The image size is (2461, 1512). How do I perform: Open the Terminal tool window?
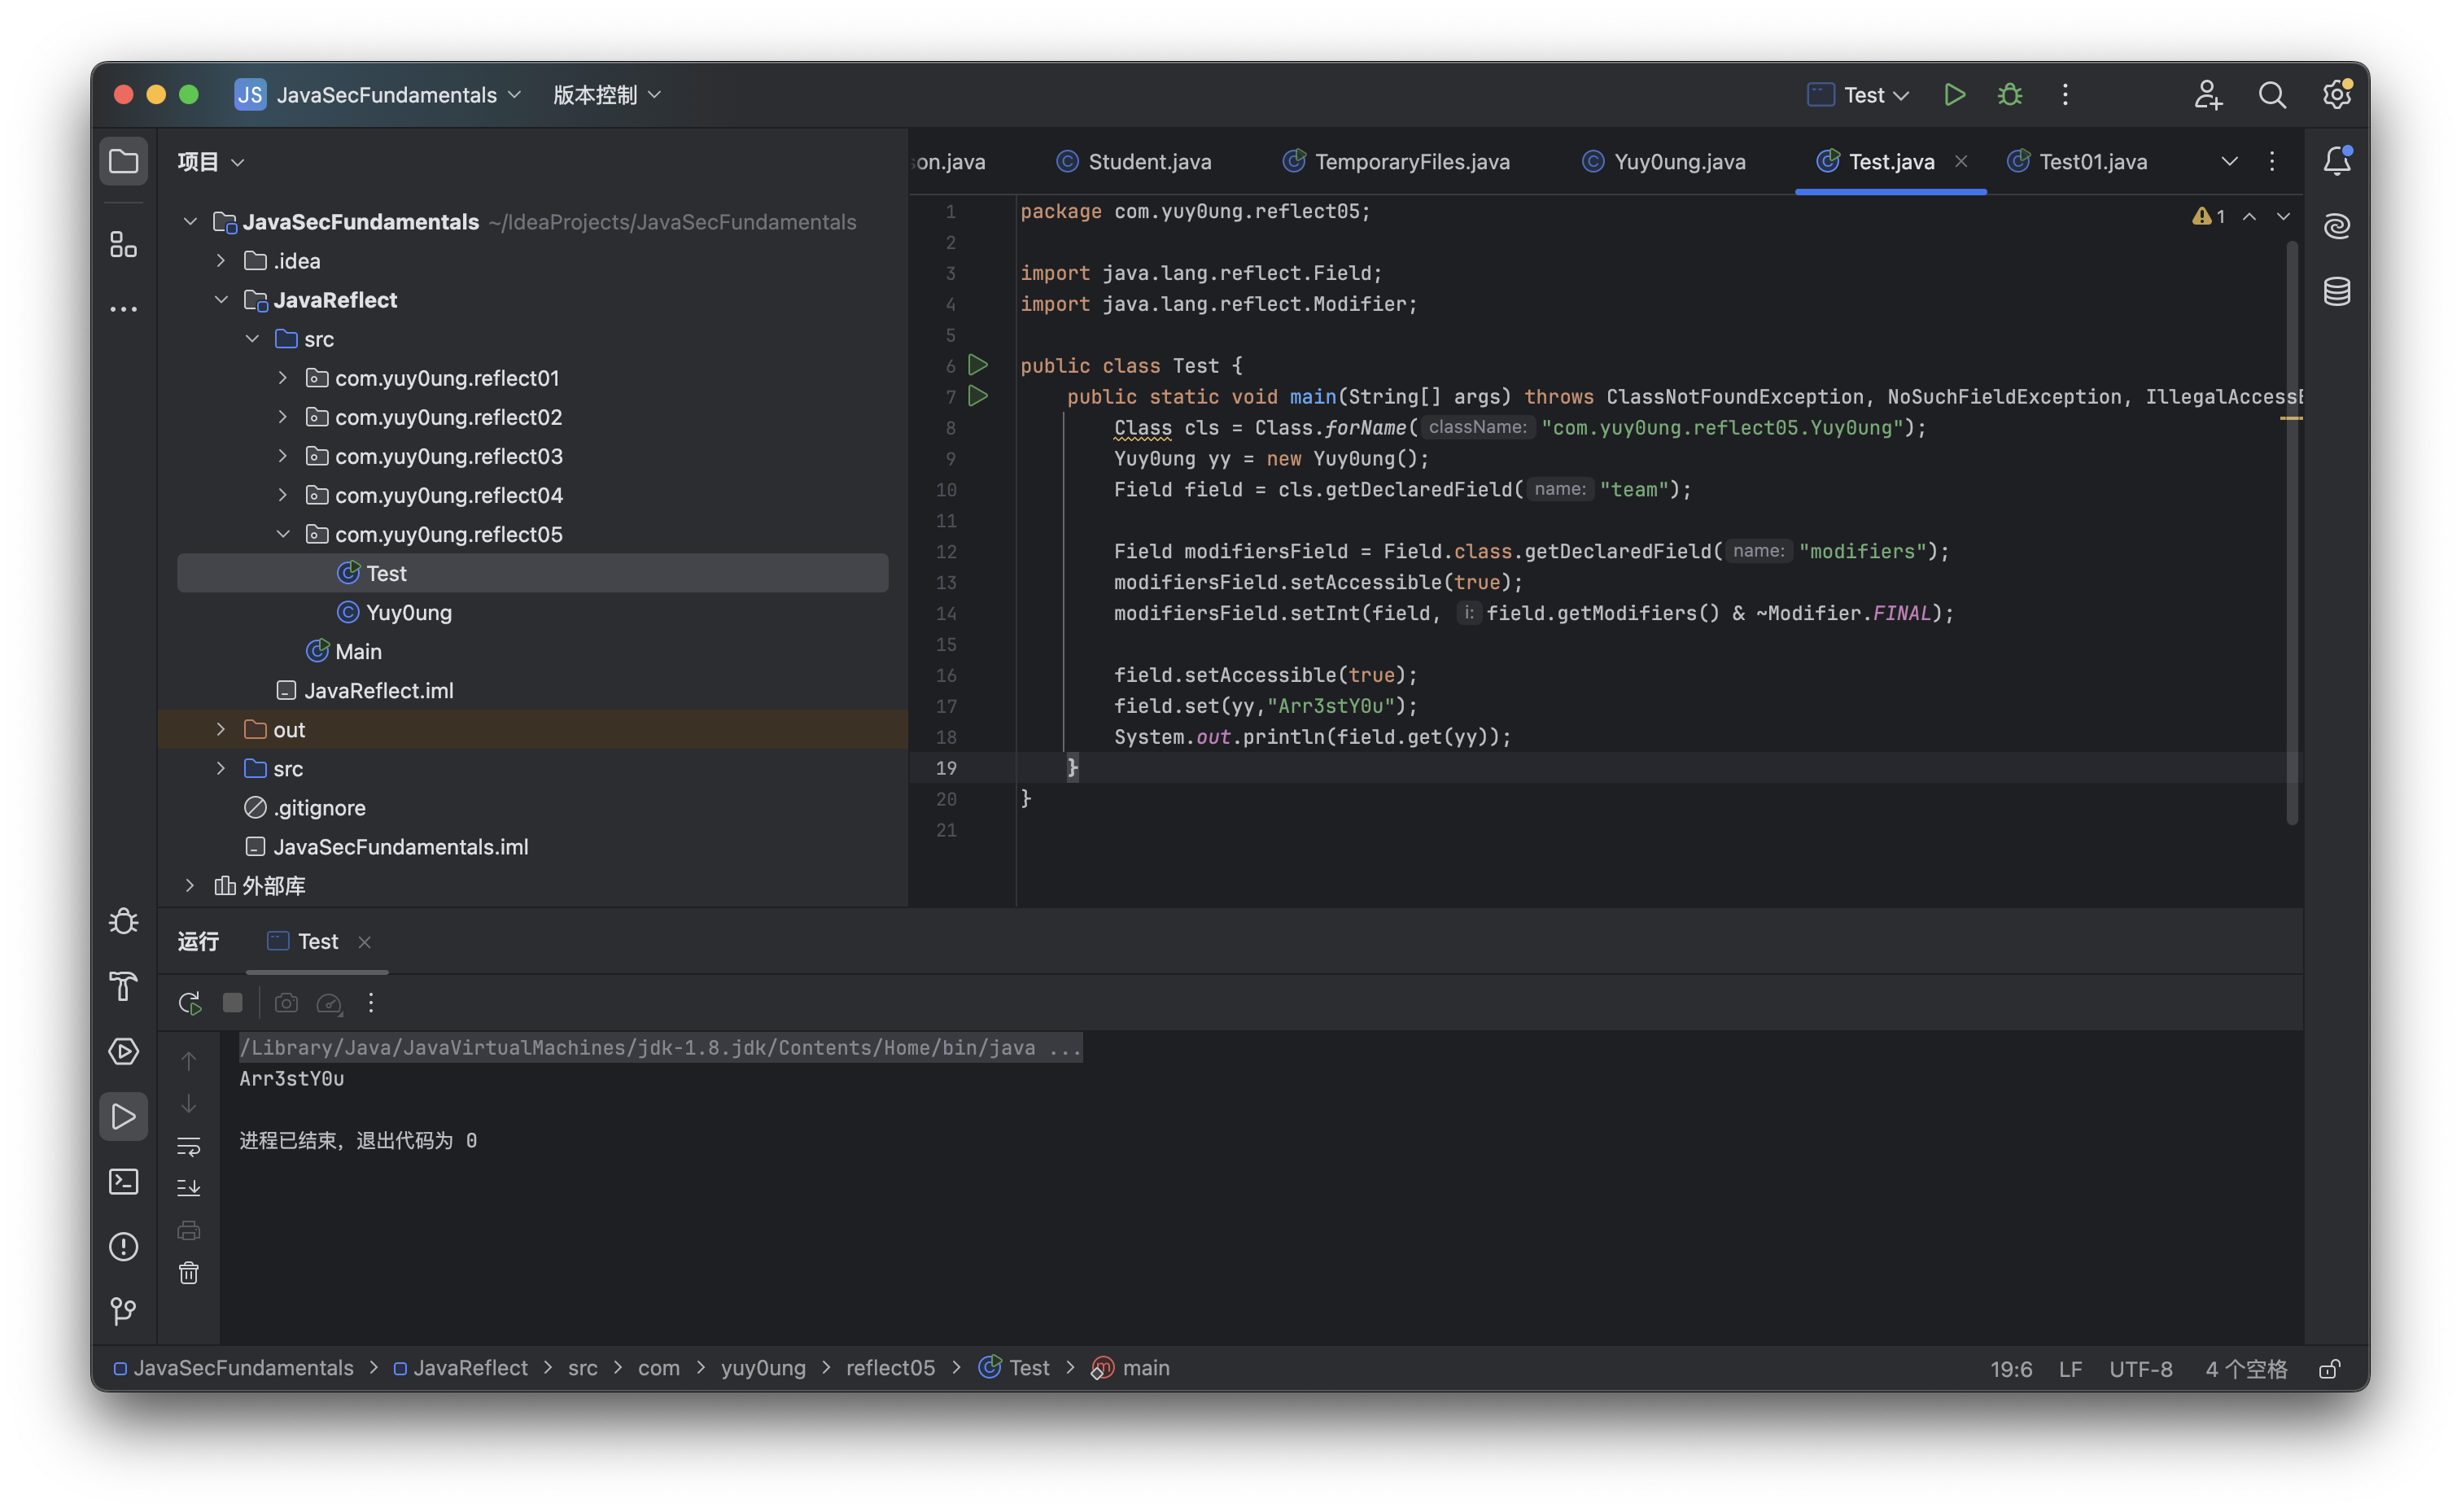point(123,1182)
